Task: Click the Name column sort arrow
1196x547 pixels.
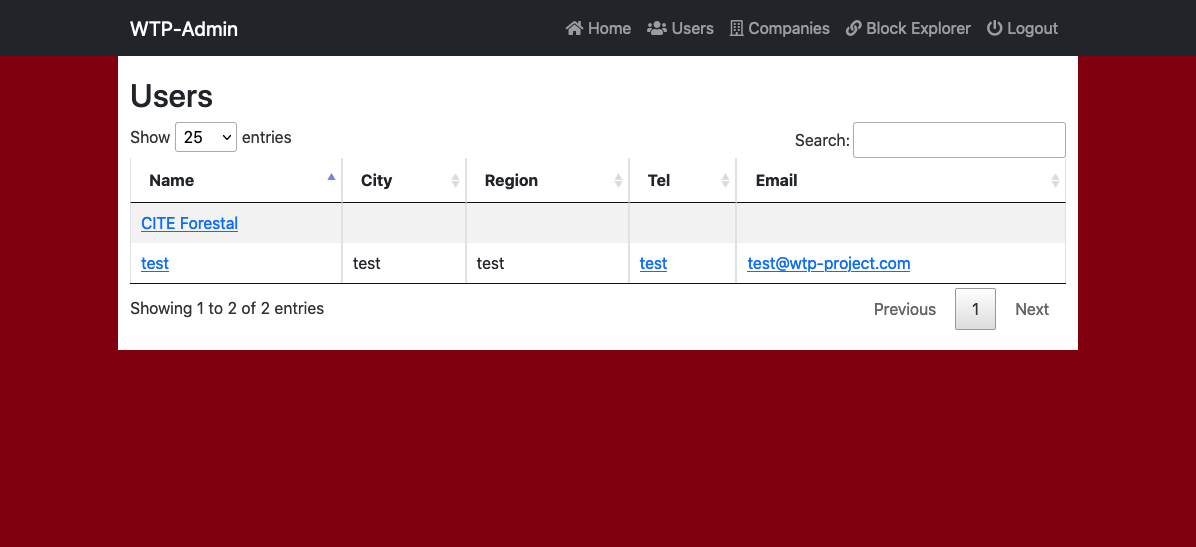Action: coord(331,176)
